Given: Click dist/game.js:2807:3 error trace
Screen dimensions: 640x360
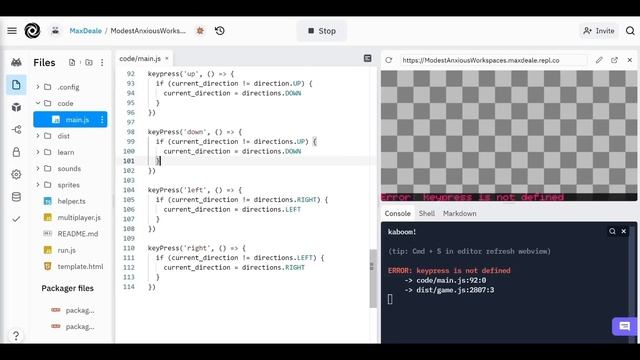Looking at the screenshot, I should (x=455, y=290).
